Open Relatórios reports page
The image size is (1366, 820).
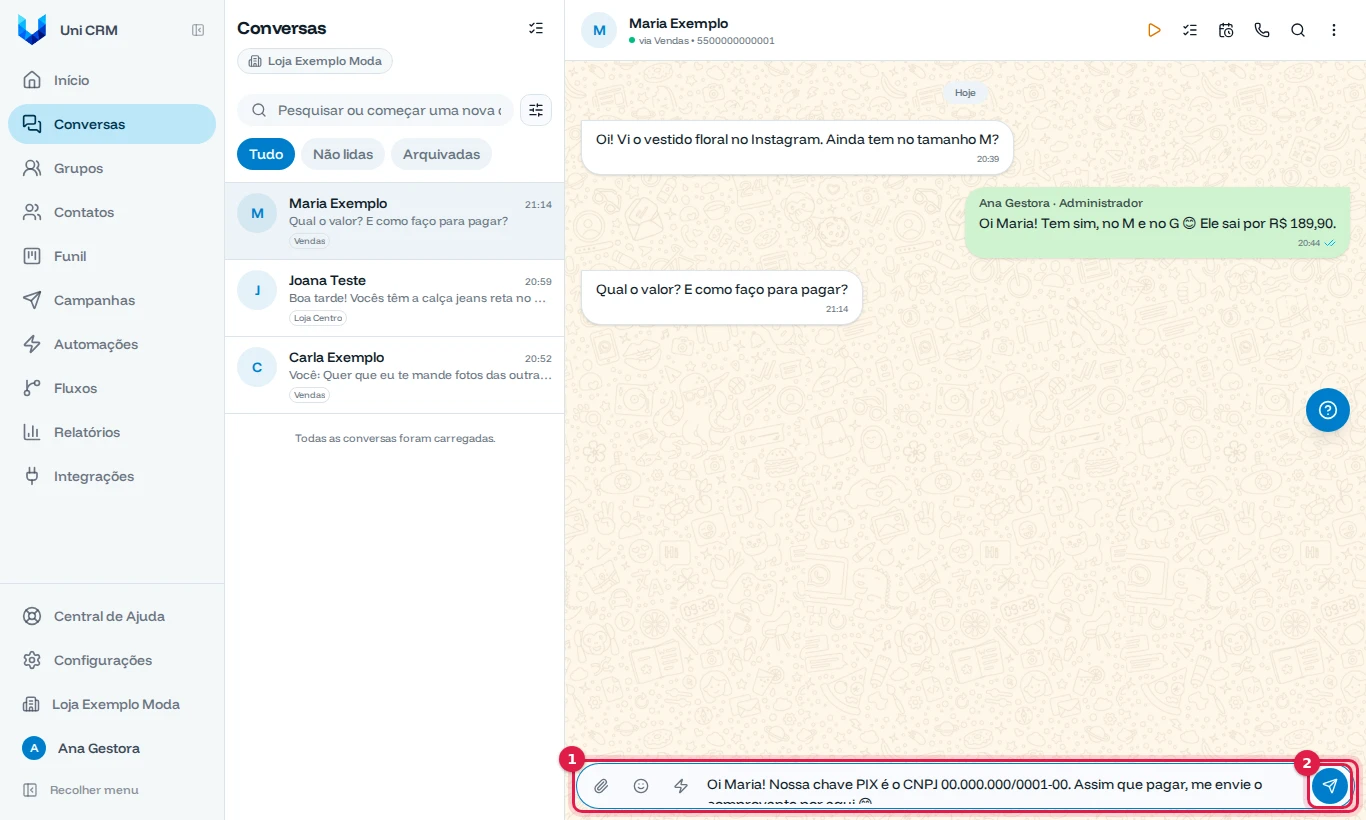[112, 432]
